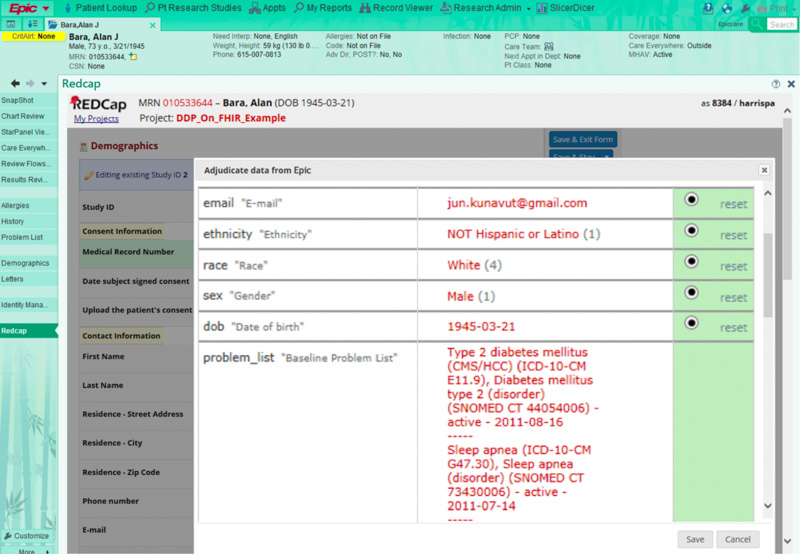Click Save in the adjudication dialog
Viewport: 800px width, 554px height.
[695, 539]
